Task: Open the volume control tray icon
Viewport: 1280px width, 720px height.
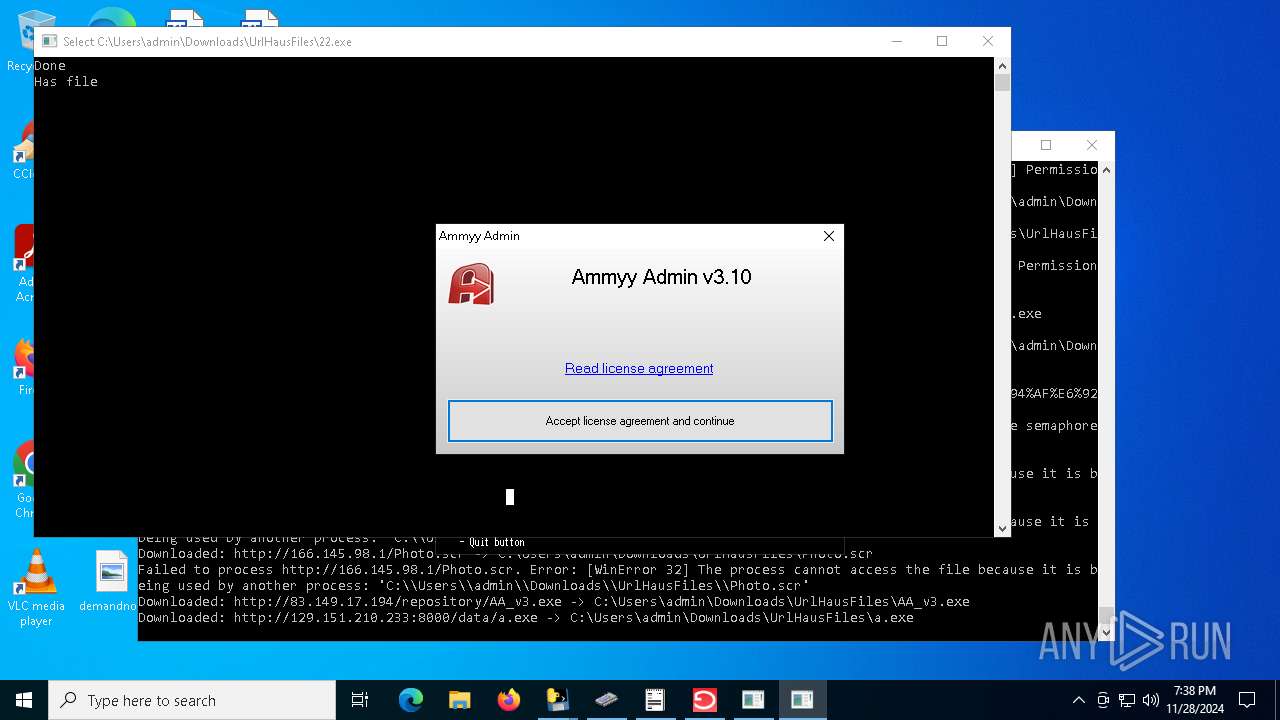Action: pyautogui.click(x=1151, y=700)
